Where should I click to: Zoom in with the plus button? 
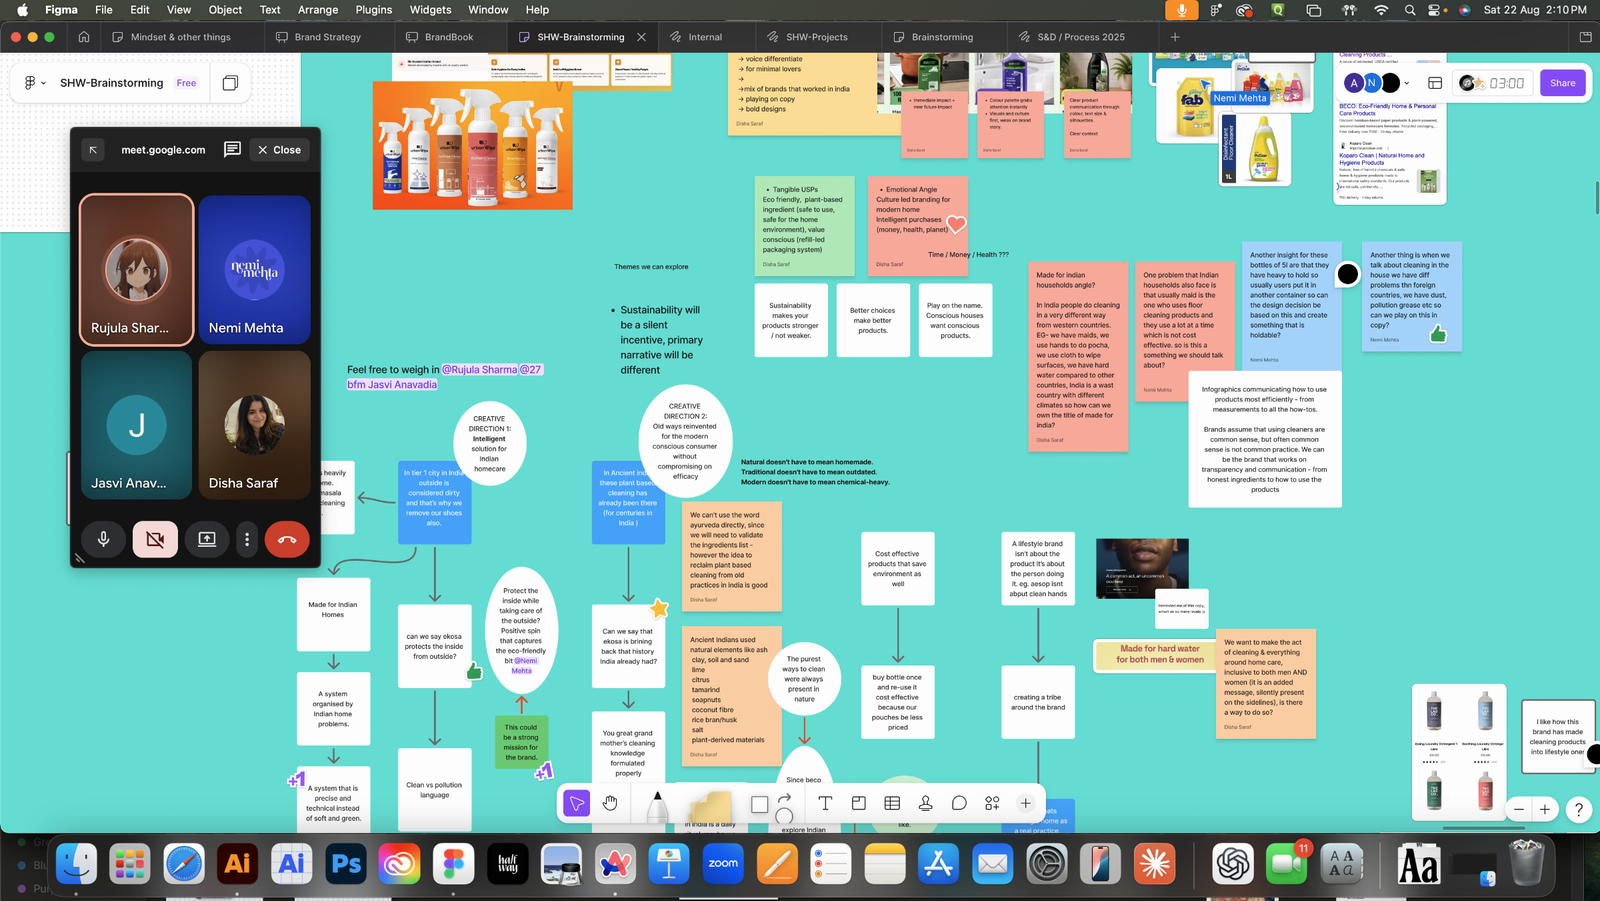[x=1545, y=809]
